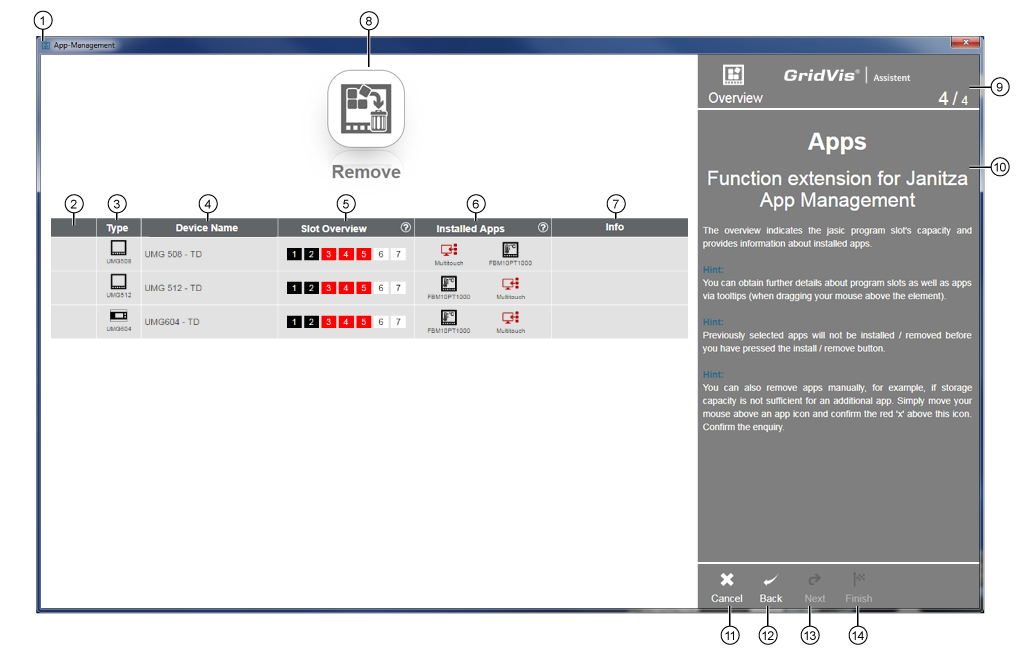Click black slot 1 in UMG 512 row

point(294,288)
